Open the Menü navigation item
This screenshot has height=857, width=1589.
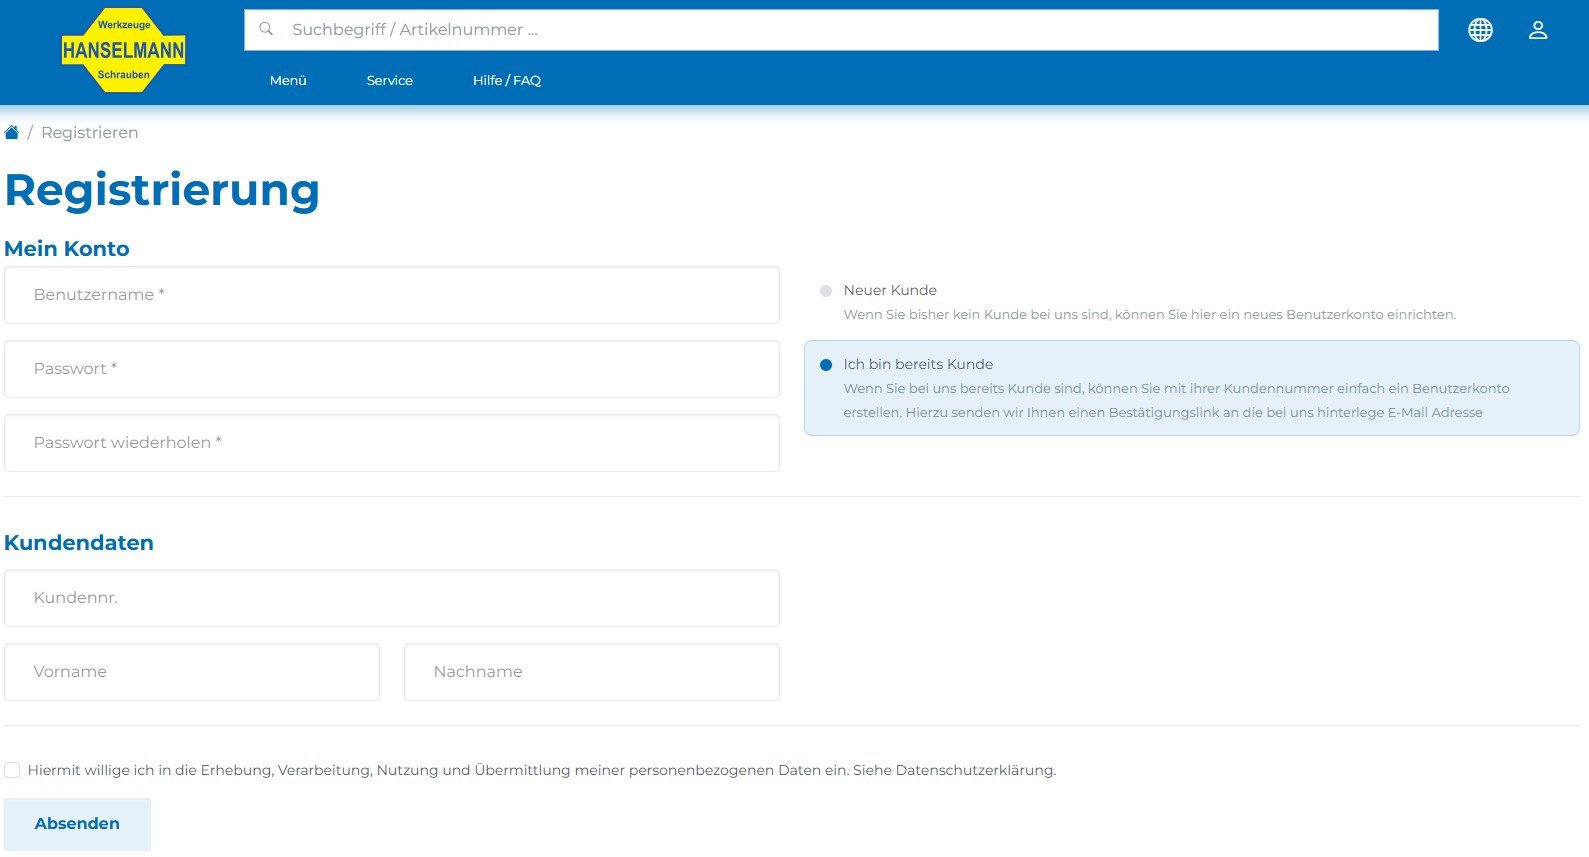tap(288, 80)
